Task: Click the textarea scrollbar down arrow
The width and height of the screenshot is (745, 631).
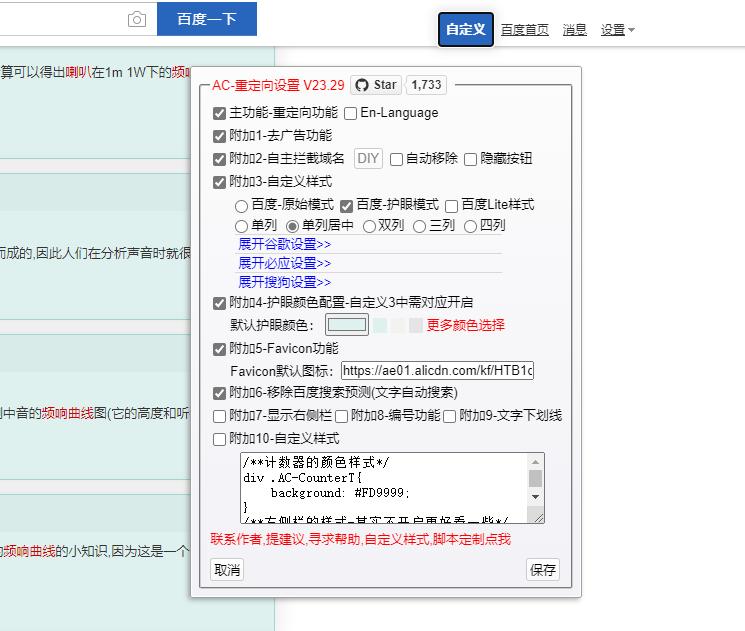Action: [535, 497]
